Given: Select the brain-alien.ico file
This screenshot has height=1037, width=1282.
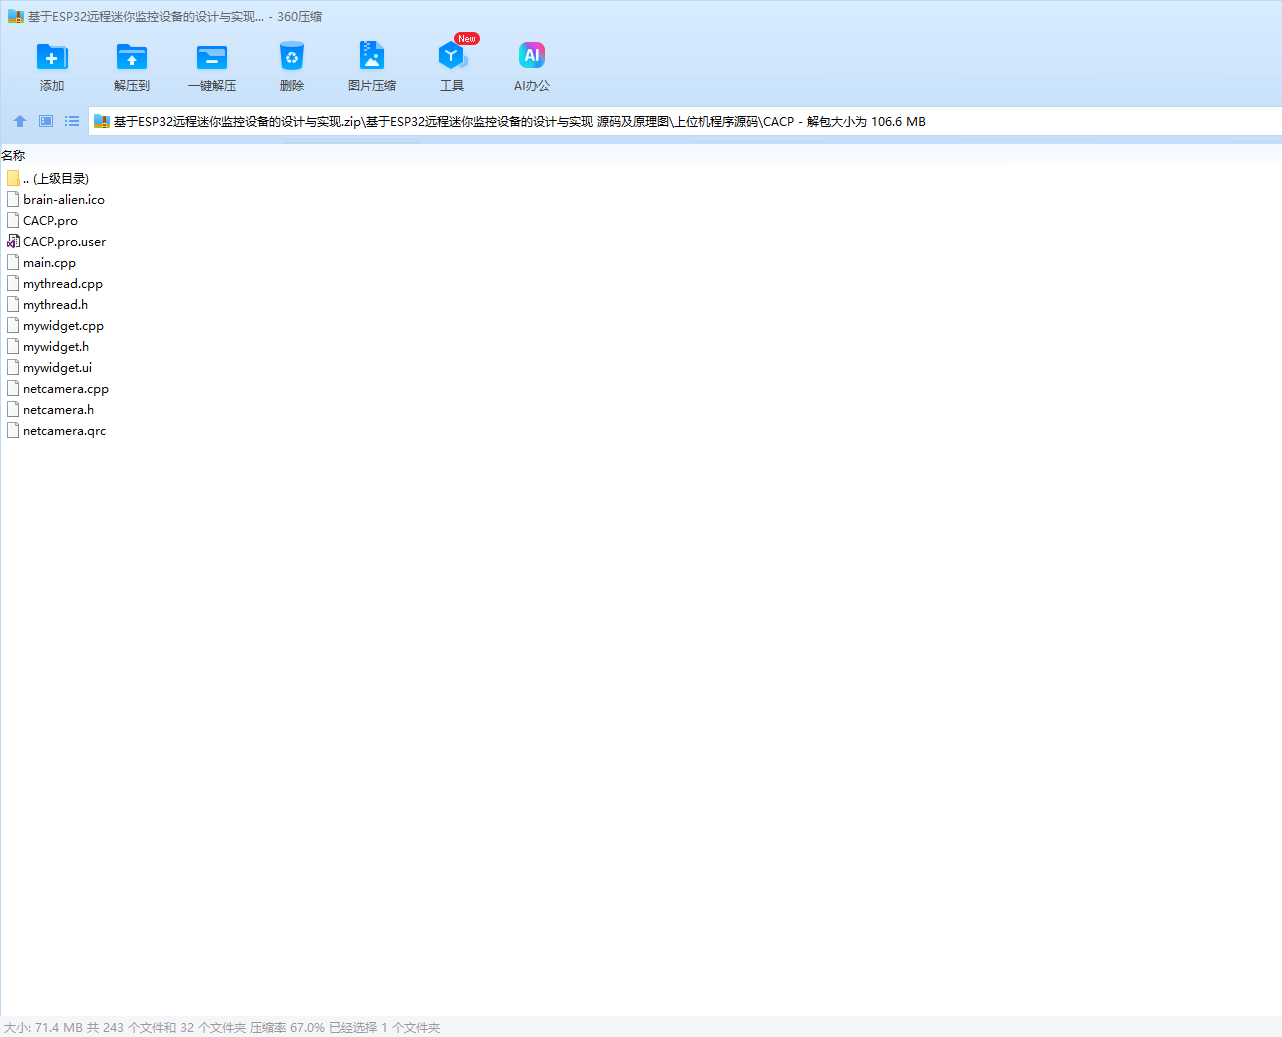Looking at the screenshot, I should point(64,200).
